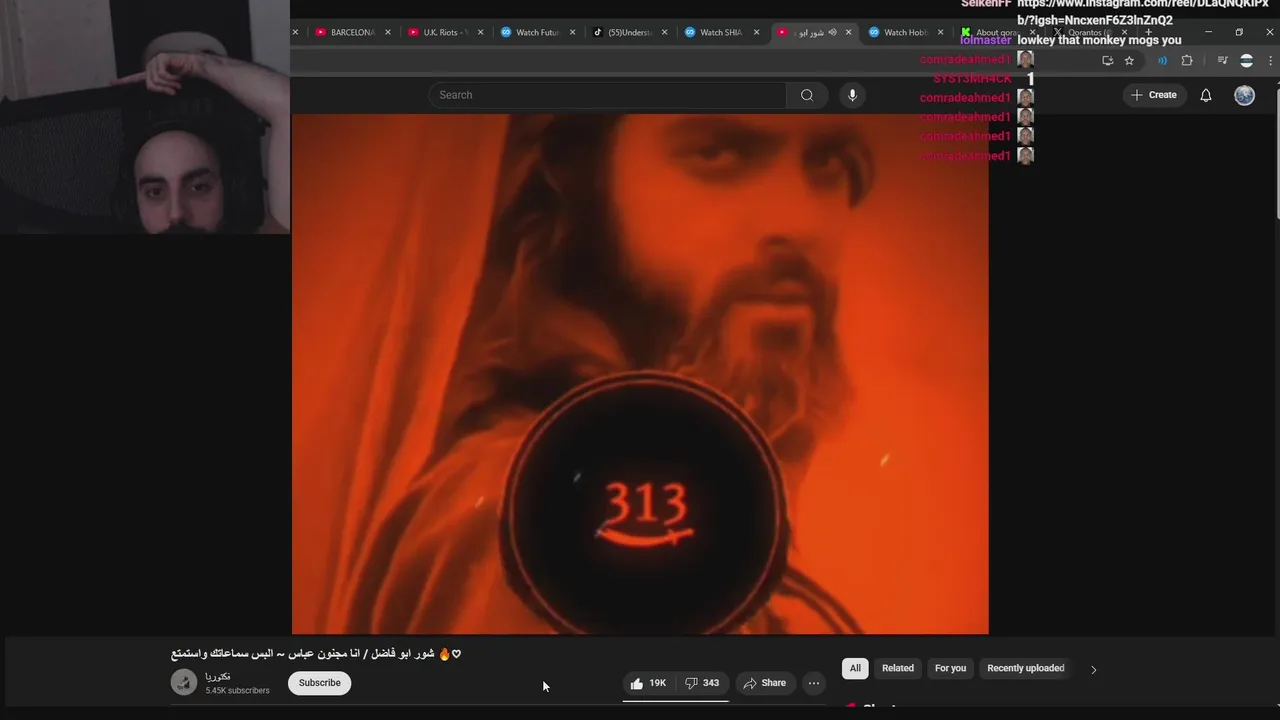Dislike the video with thumbs down

pos(702,683)
